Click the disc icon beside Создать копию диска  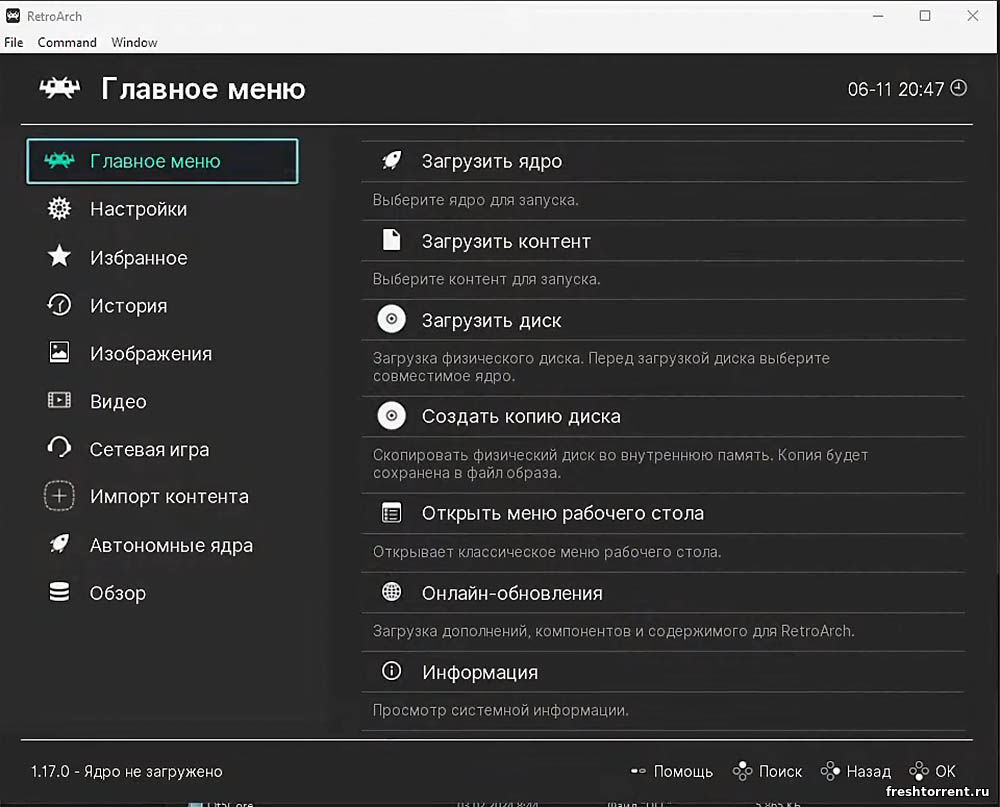pos(391,416)
